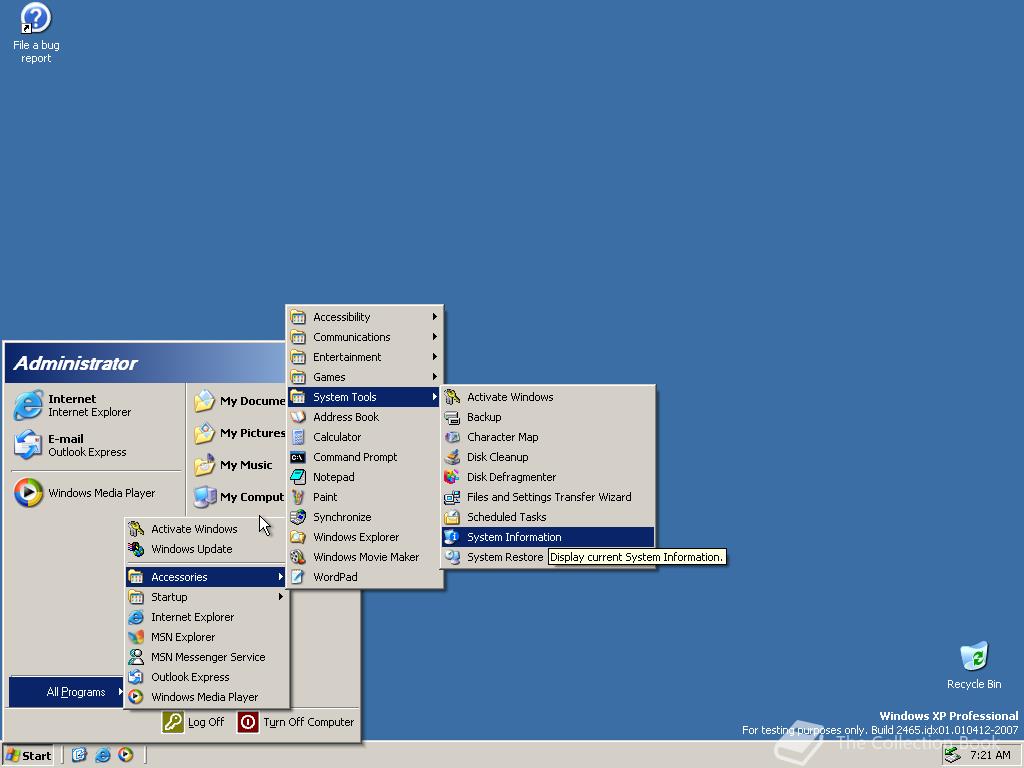Expand the Entertainment submenu
The width and height of the screenshot is (1024, 768).
364,357
